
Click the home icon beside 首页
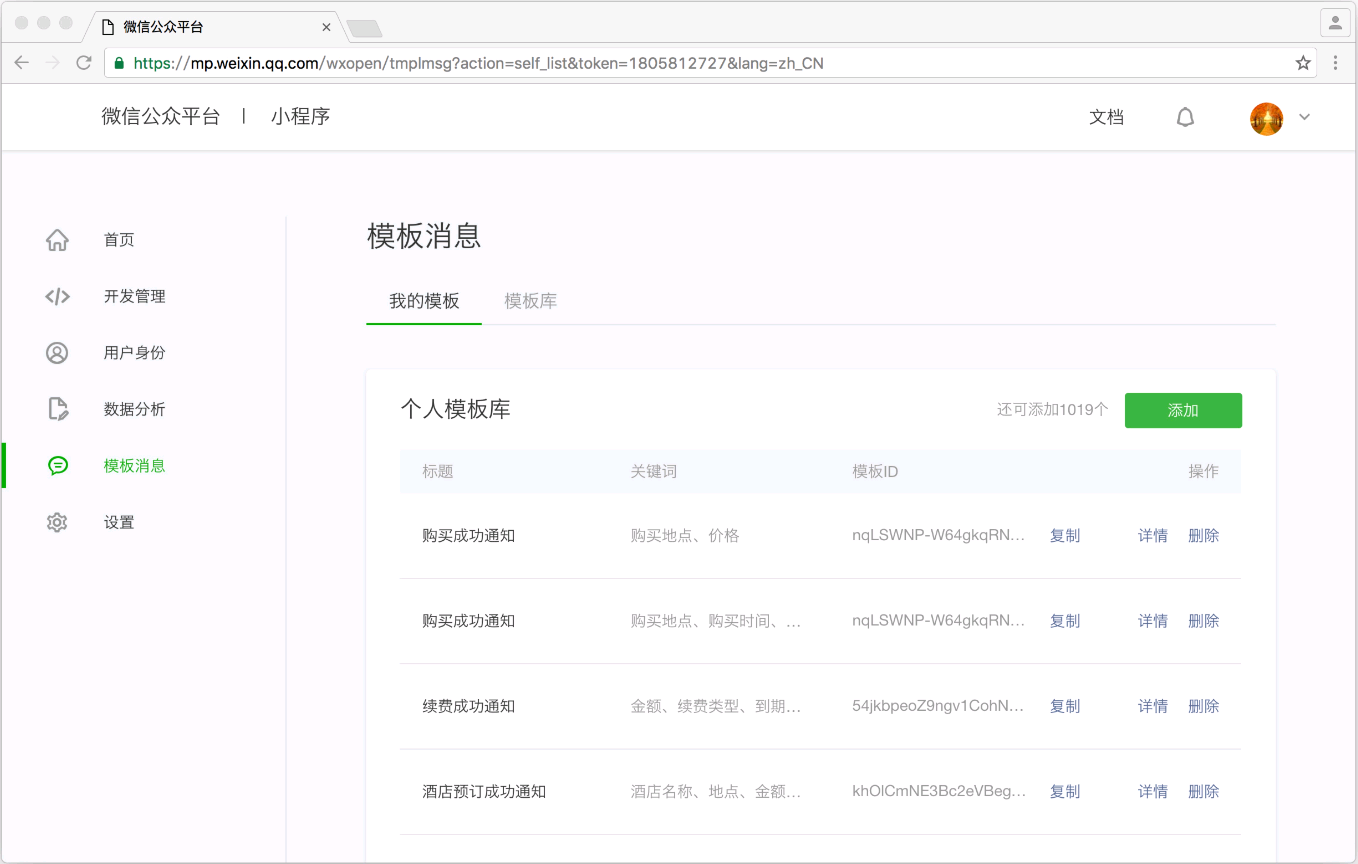(x=57, y=240)
